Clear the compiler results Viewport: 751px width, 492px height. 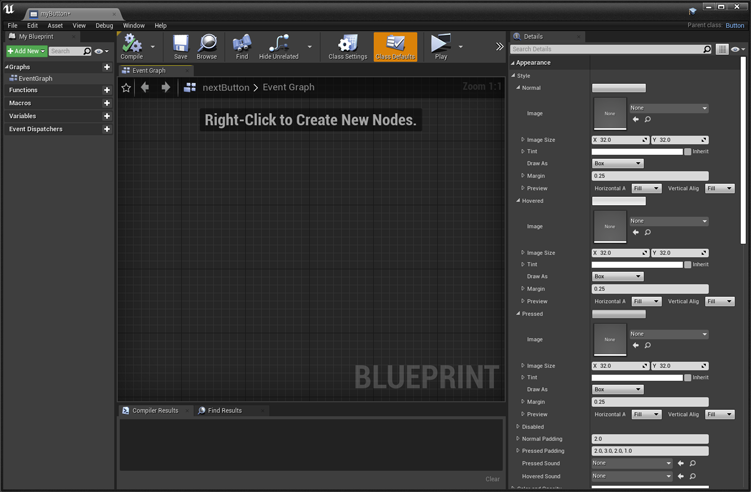point(492,479)
